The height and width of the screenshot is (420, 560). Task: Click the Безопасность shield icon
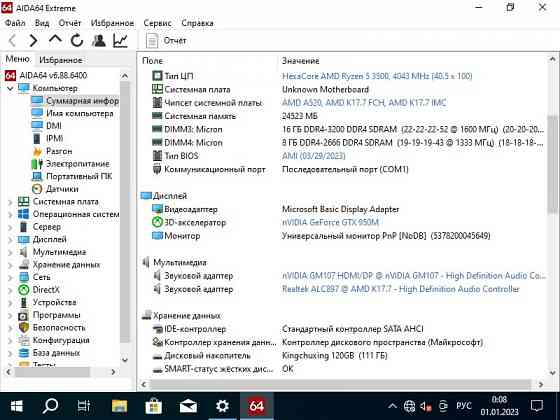[x=24, y=328]
